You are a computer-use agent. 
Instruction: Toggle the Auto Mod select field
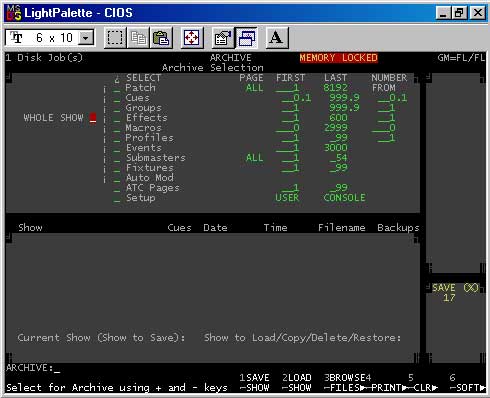pyautogui.click(x=117, y=179)
